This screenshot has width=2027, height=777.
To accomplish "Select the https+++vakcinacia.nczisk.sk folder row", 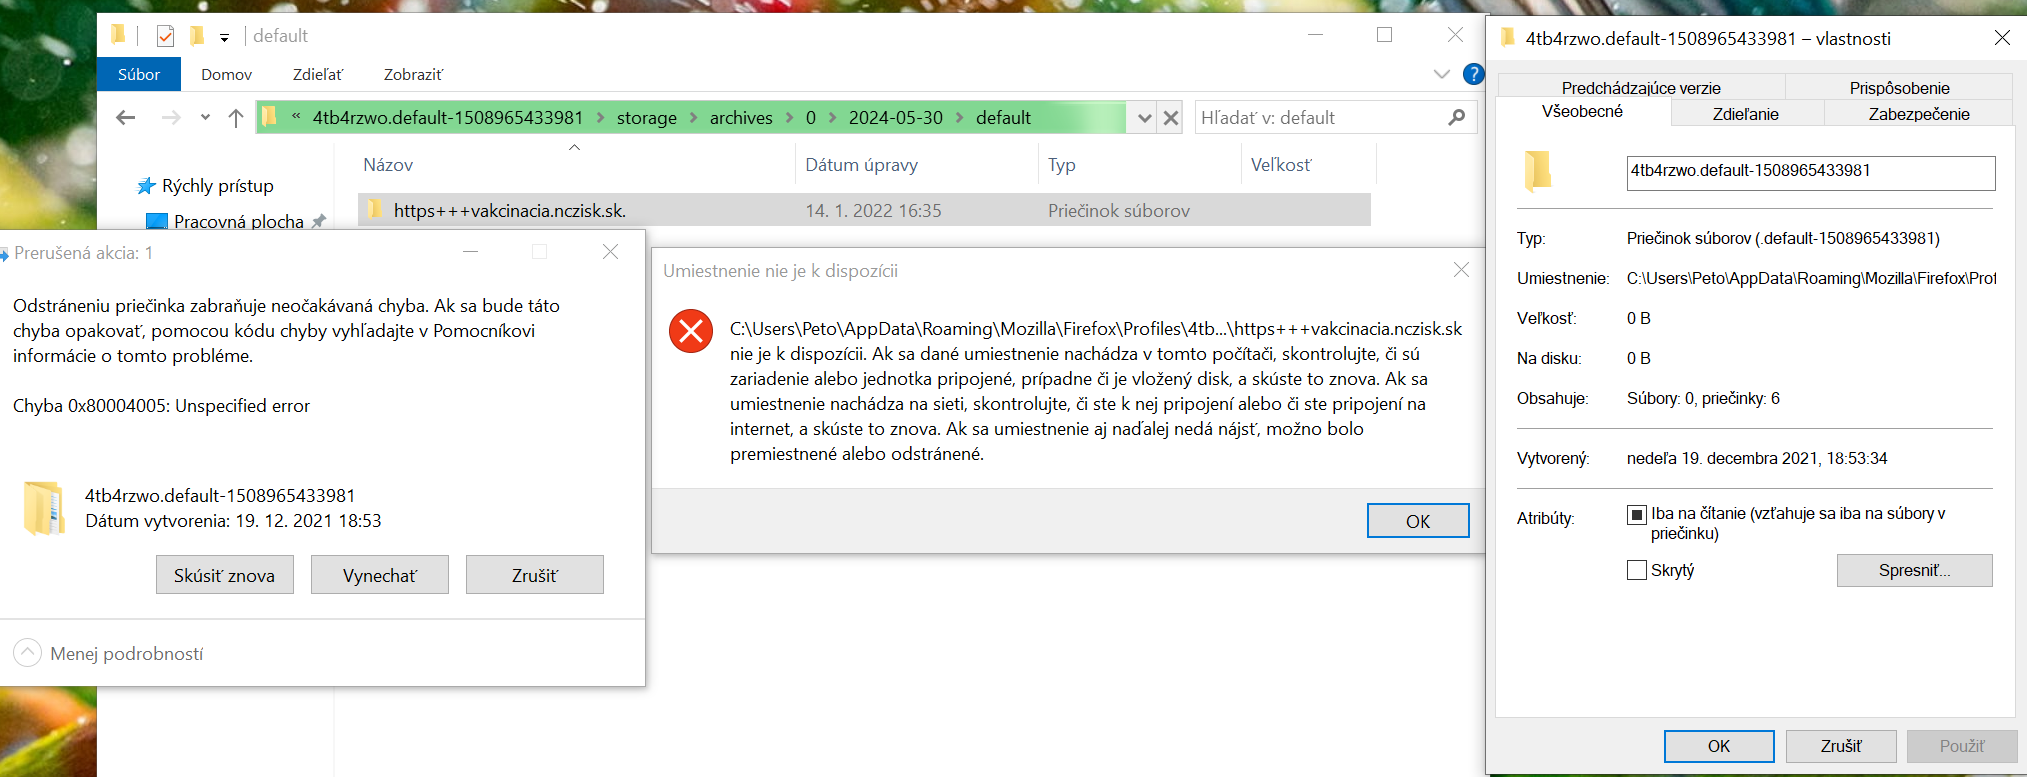I will tap(864, 210).
